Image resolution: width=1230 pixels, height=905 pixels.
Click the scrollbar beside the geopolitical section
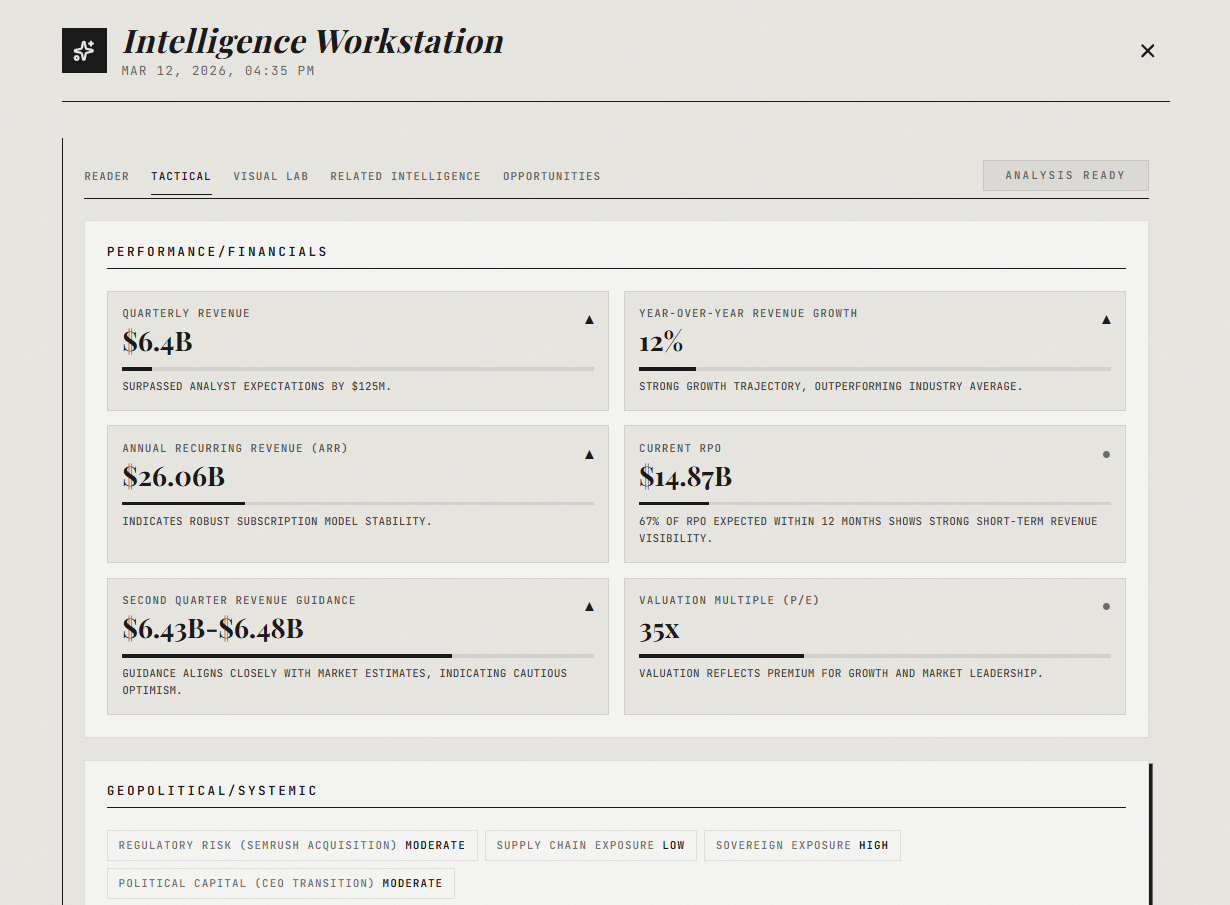[1150, 830]
